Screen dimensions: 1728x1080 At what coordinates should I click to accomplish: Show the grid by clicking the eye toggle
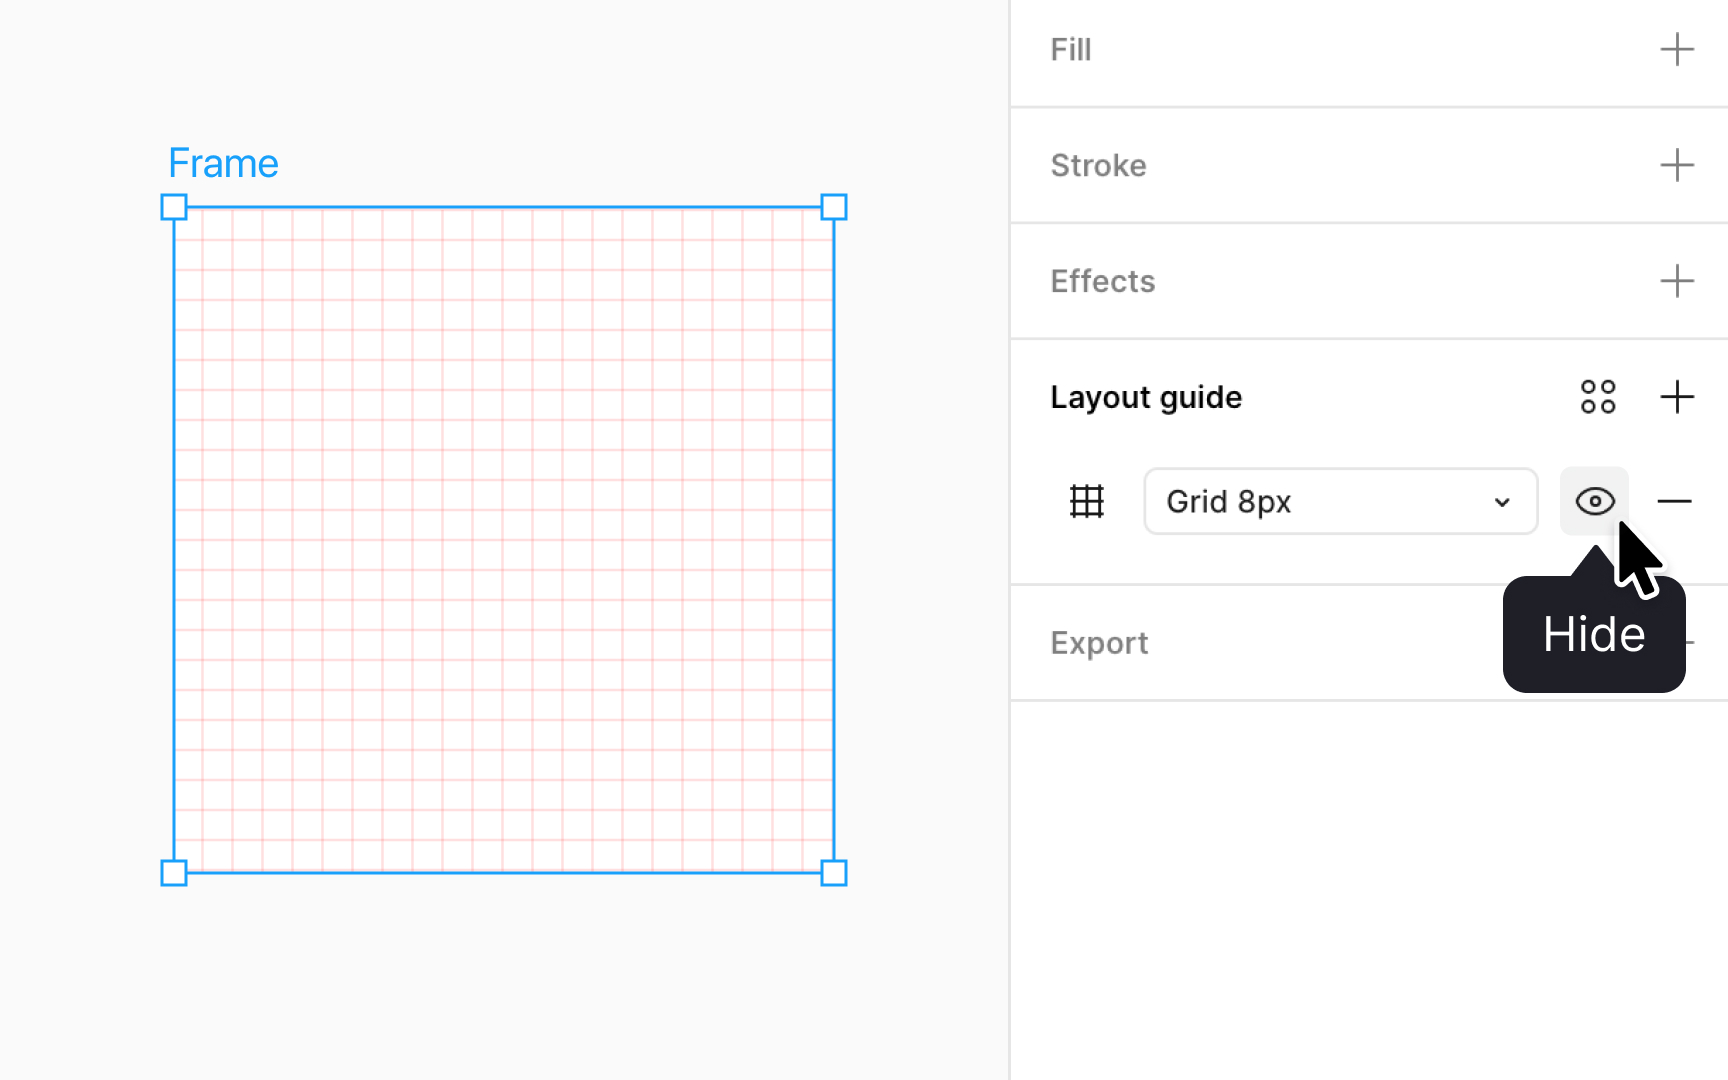[x=1594, y=501]
